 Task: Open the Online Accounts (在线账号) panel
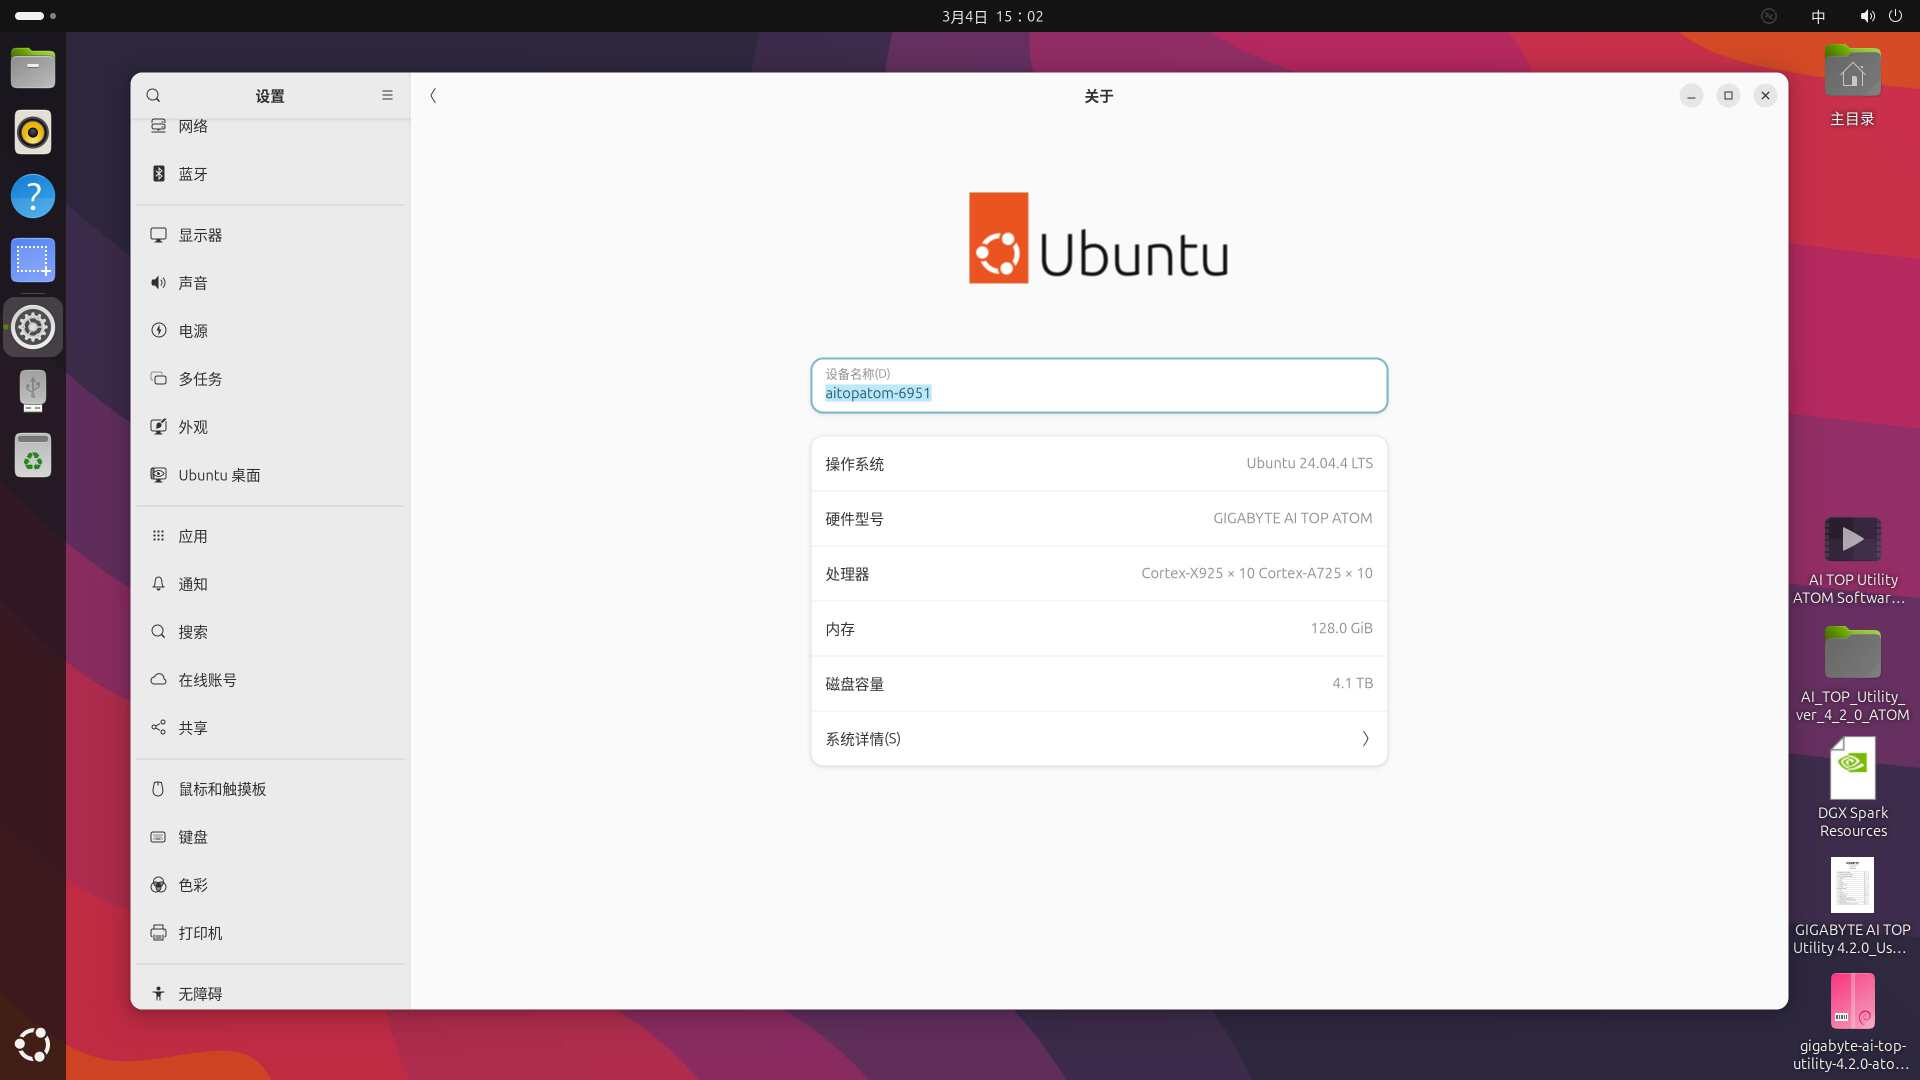coord(207,680)
